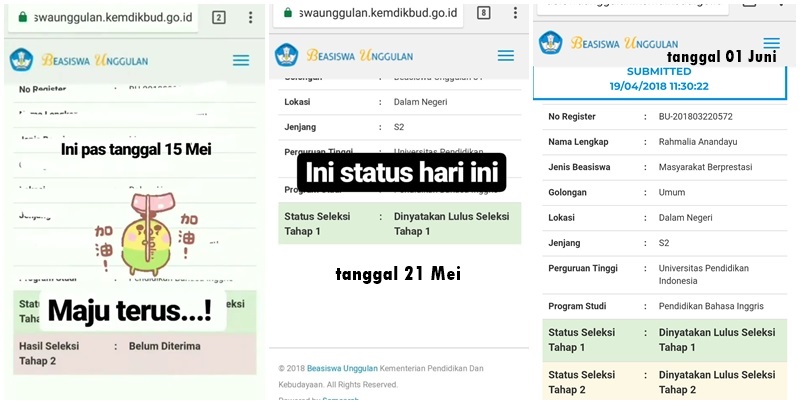Select 'Dalam Negeri' value in right screenshot

685,217
